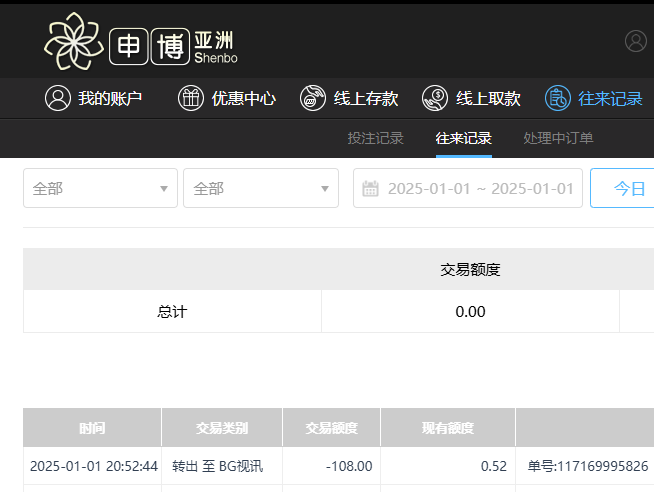Expand the first 全部 dropdown
This screenshot has width=654, height=492.
[101, 188]
